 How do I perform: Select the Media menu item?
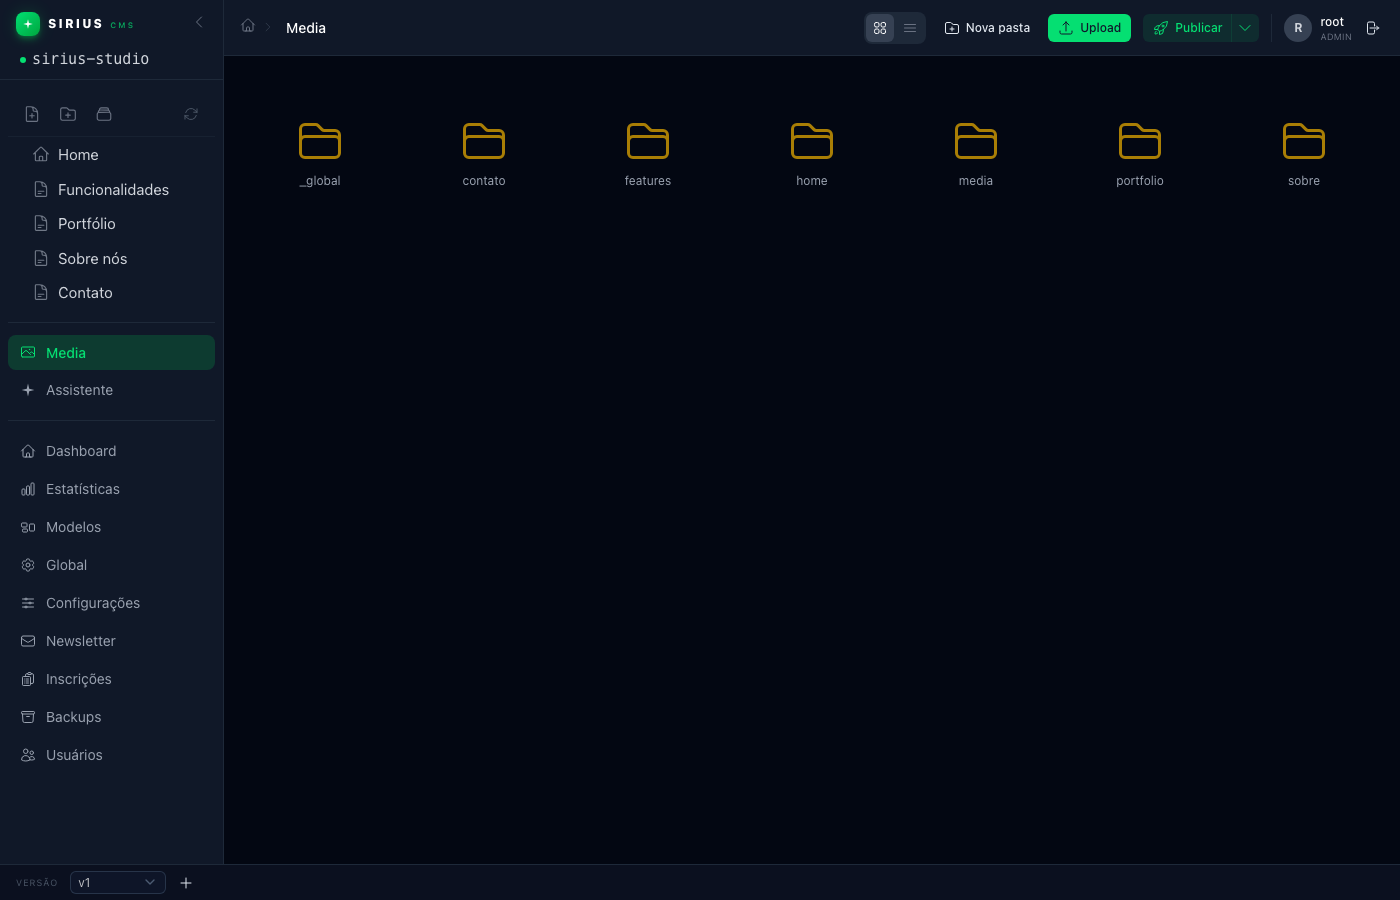tap(111, 353)
